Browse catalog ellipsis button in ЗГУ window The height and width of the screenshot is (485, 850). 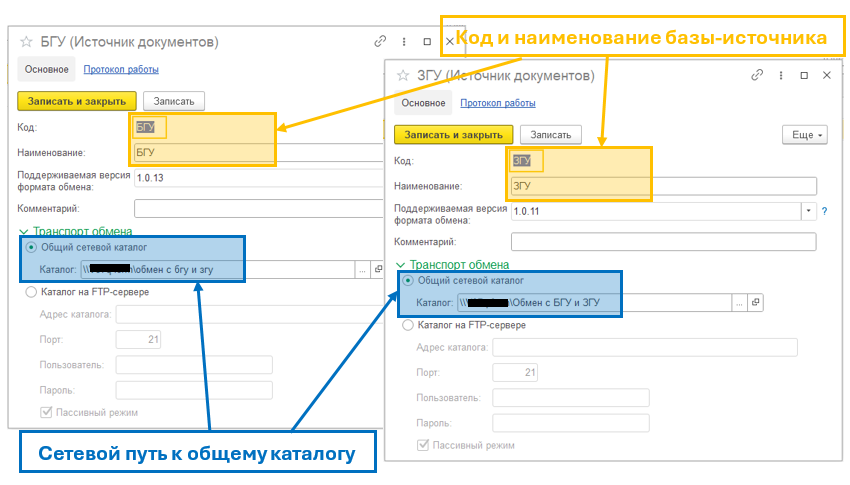point(739,302)
